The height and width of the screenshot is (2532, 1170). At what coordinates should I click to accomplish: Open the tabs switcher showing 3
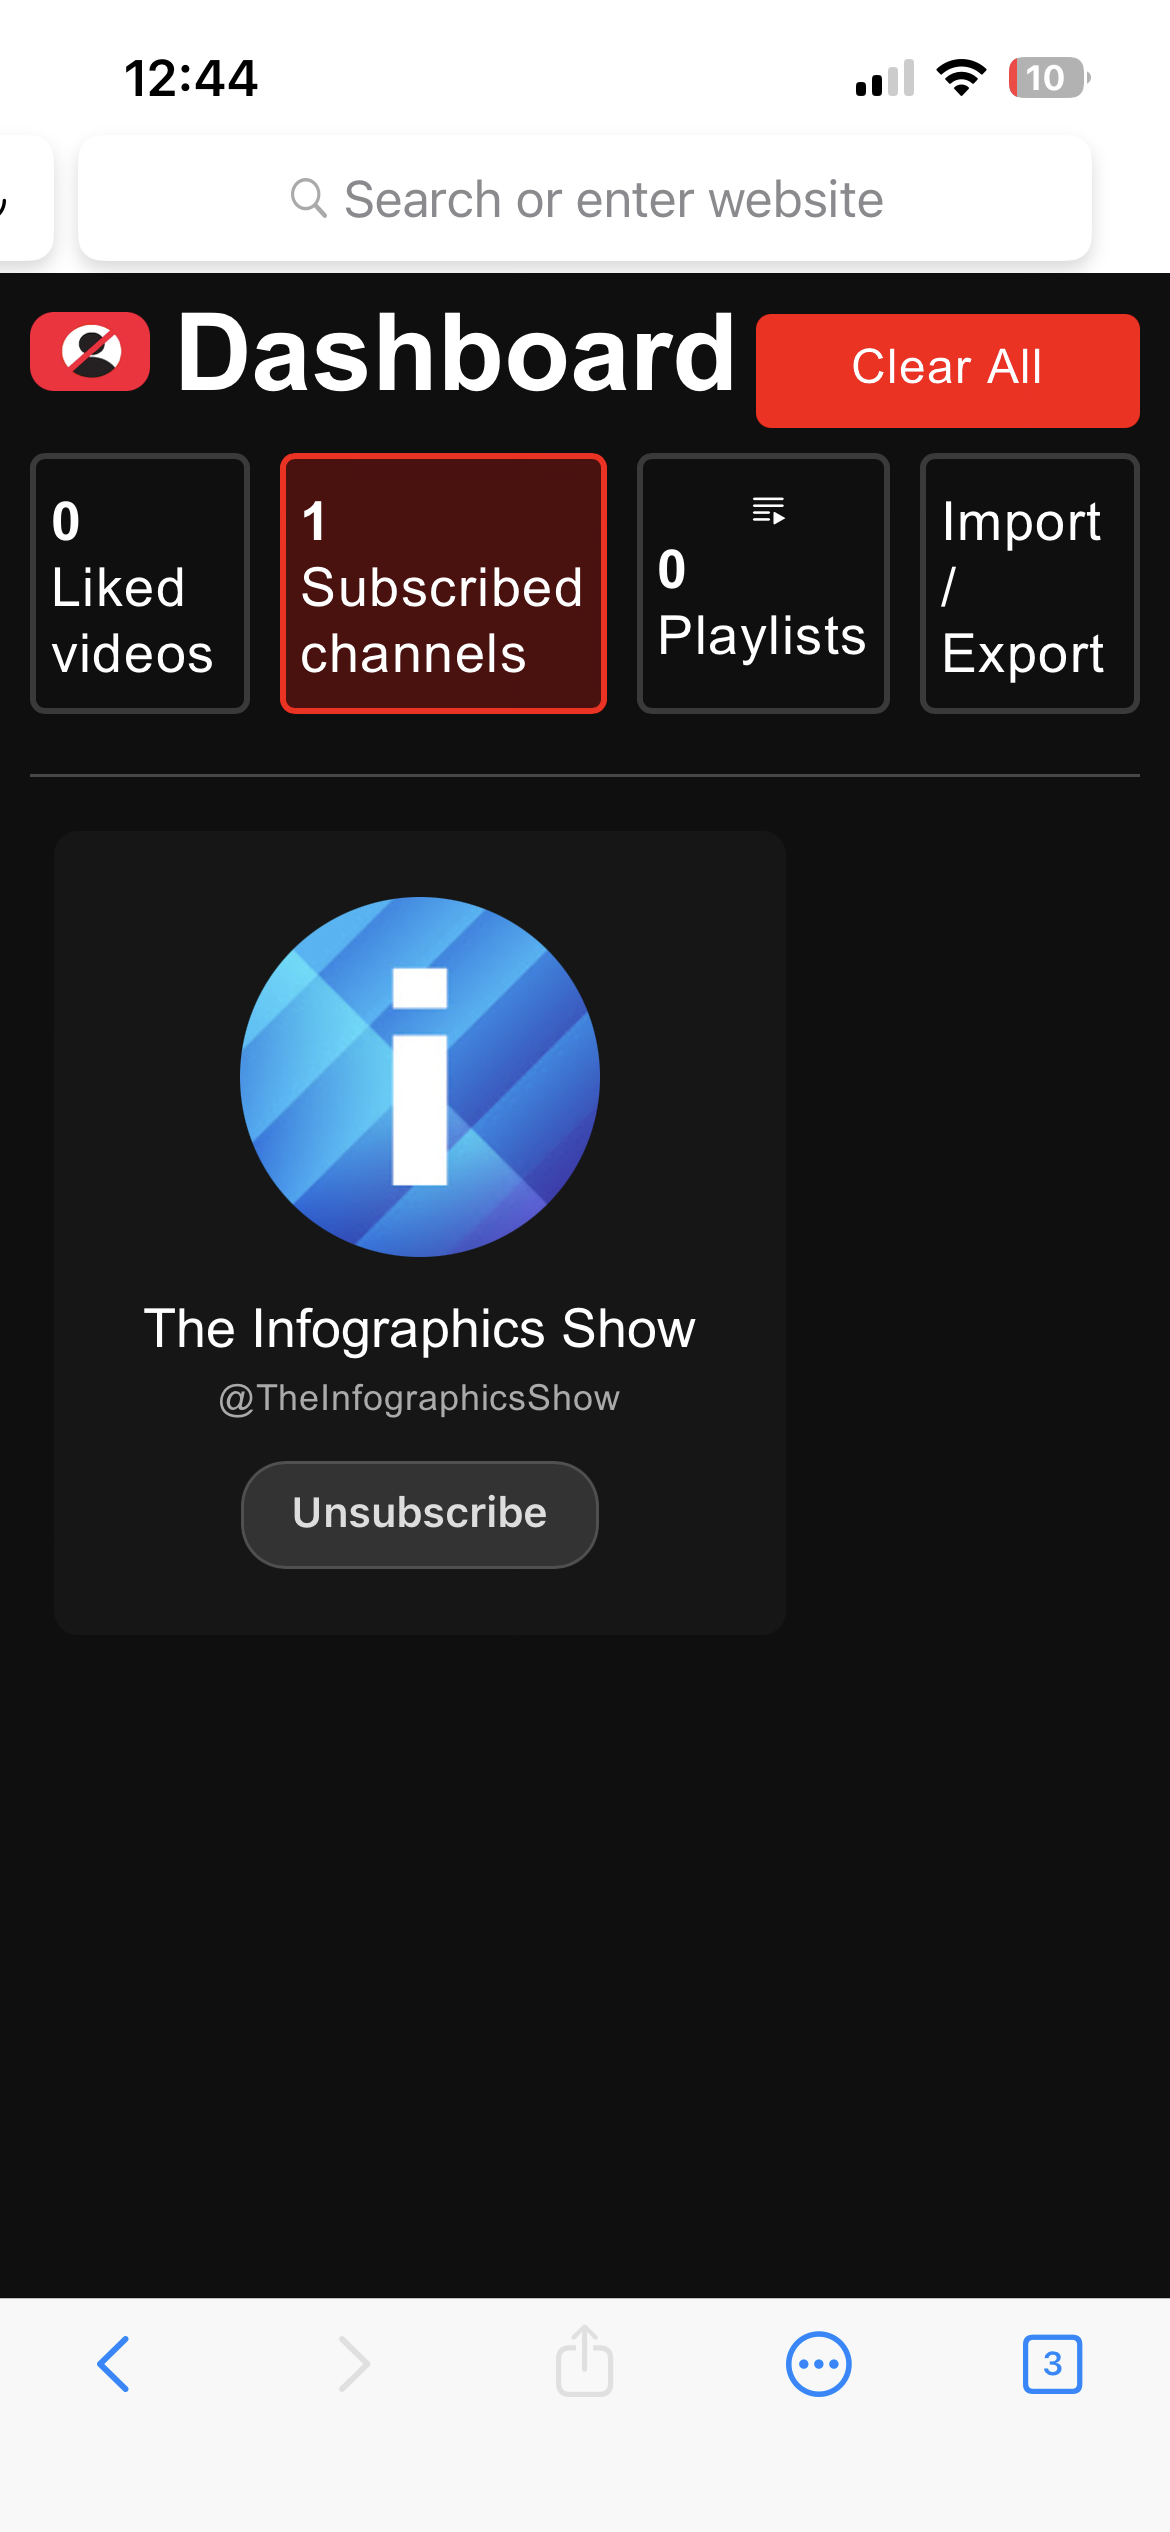pyautogui.click(x=1052, y=2364)
